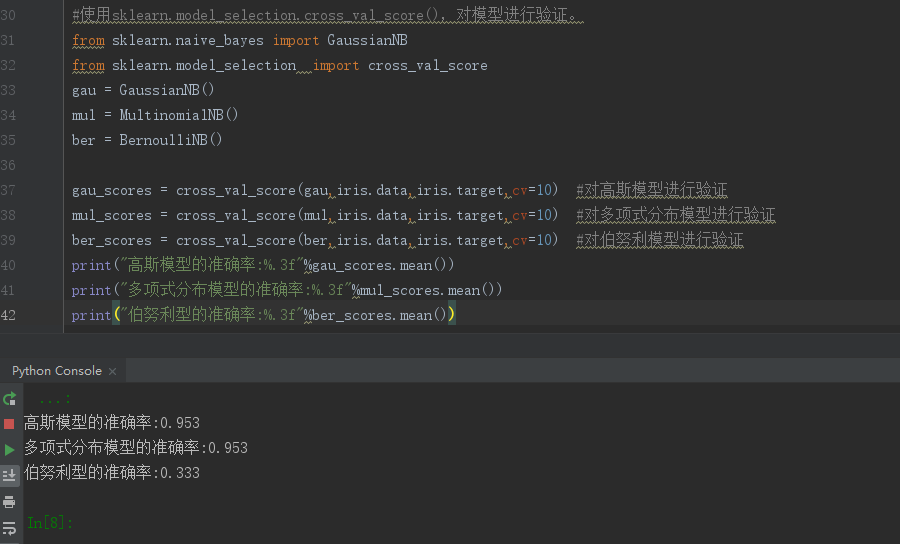This screenshot has width=900, height=544.
Task: Click the print statement with gau_scores.mean()
Action: [263, 265]
